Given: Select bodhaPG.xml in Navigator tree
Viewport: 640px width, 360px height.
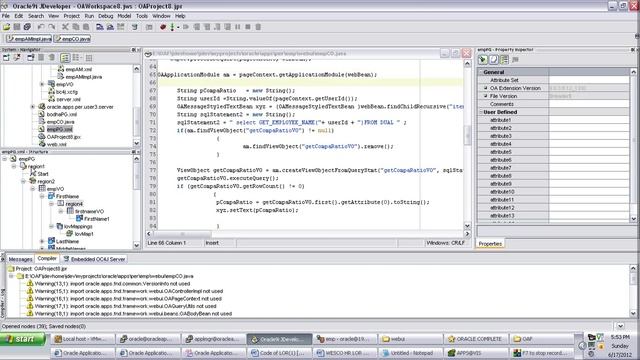Looking at the screenshot, I should point(62,114).
